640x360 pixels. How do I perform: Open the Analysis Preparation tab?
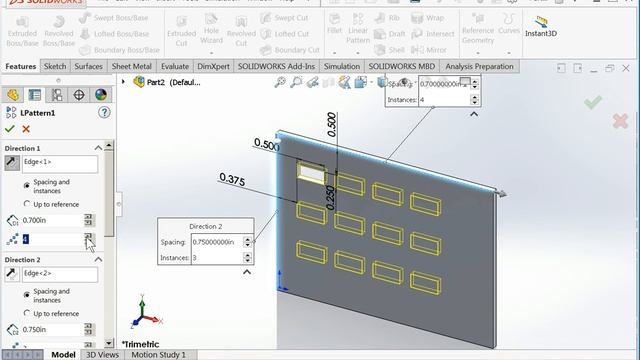479,66
